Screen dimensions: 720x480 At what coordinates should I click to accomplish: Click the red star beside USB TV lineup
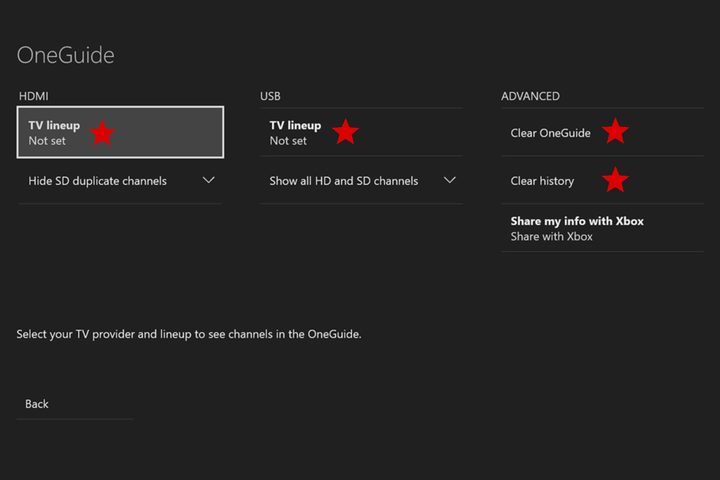point(345,131)
